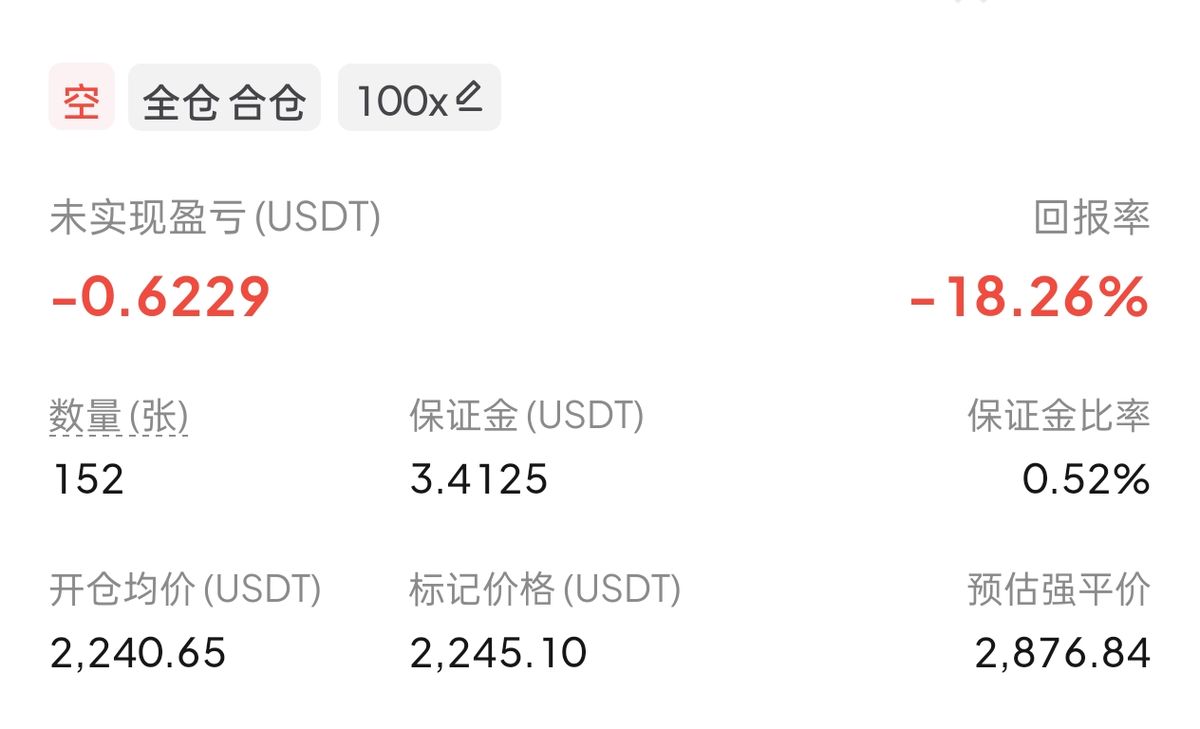The height and width of the screenshot is (729, 1200).
Task: Tap the 全仓 合仓 margin mode tag
Action: point(224,98)
